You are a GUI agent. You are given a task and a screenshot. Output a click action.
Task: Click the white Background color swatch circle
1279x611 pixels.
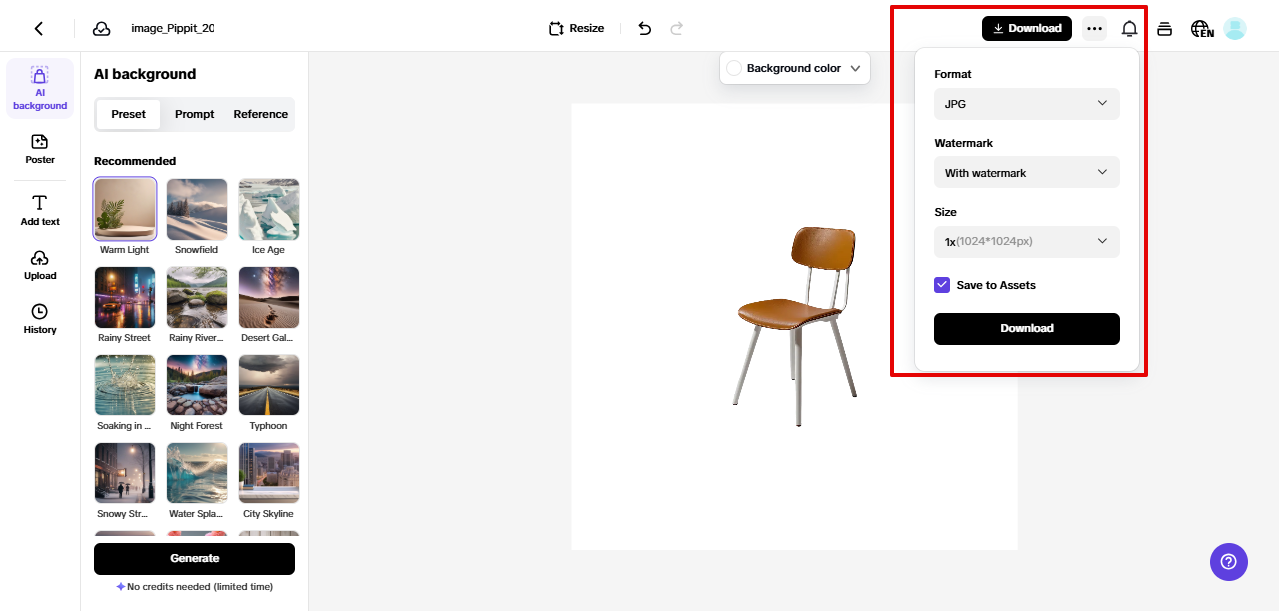tap(734, 68)
